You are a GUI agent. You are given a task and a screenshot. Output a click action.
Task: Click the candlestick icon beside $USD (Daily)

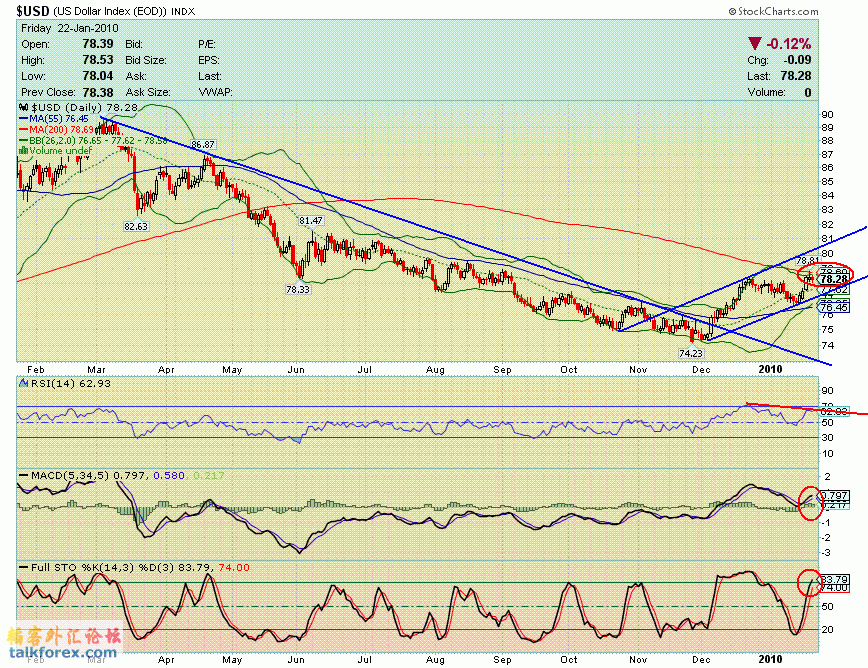click(23, 107)
